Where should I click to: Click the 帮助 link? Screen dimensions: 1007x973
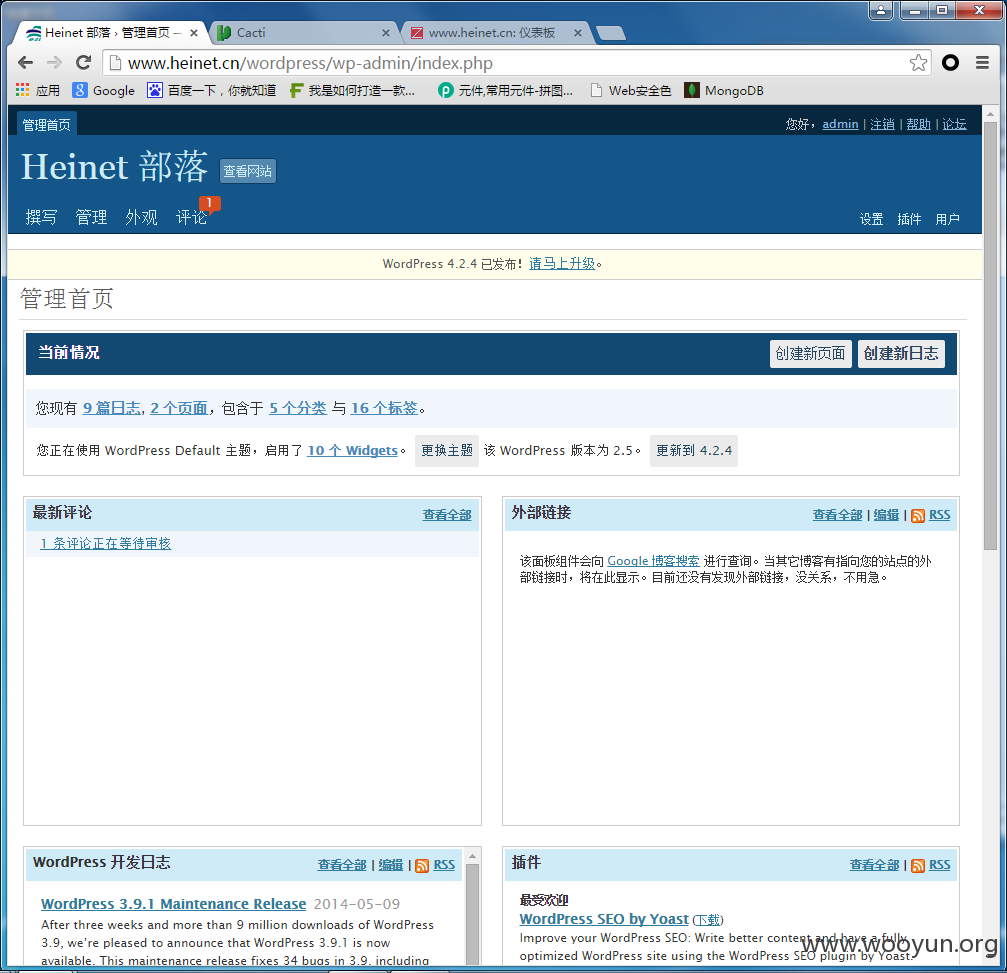[918, 124]
